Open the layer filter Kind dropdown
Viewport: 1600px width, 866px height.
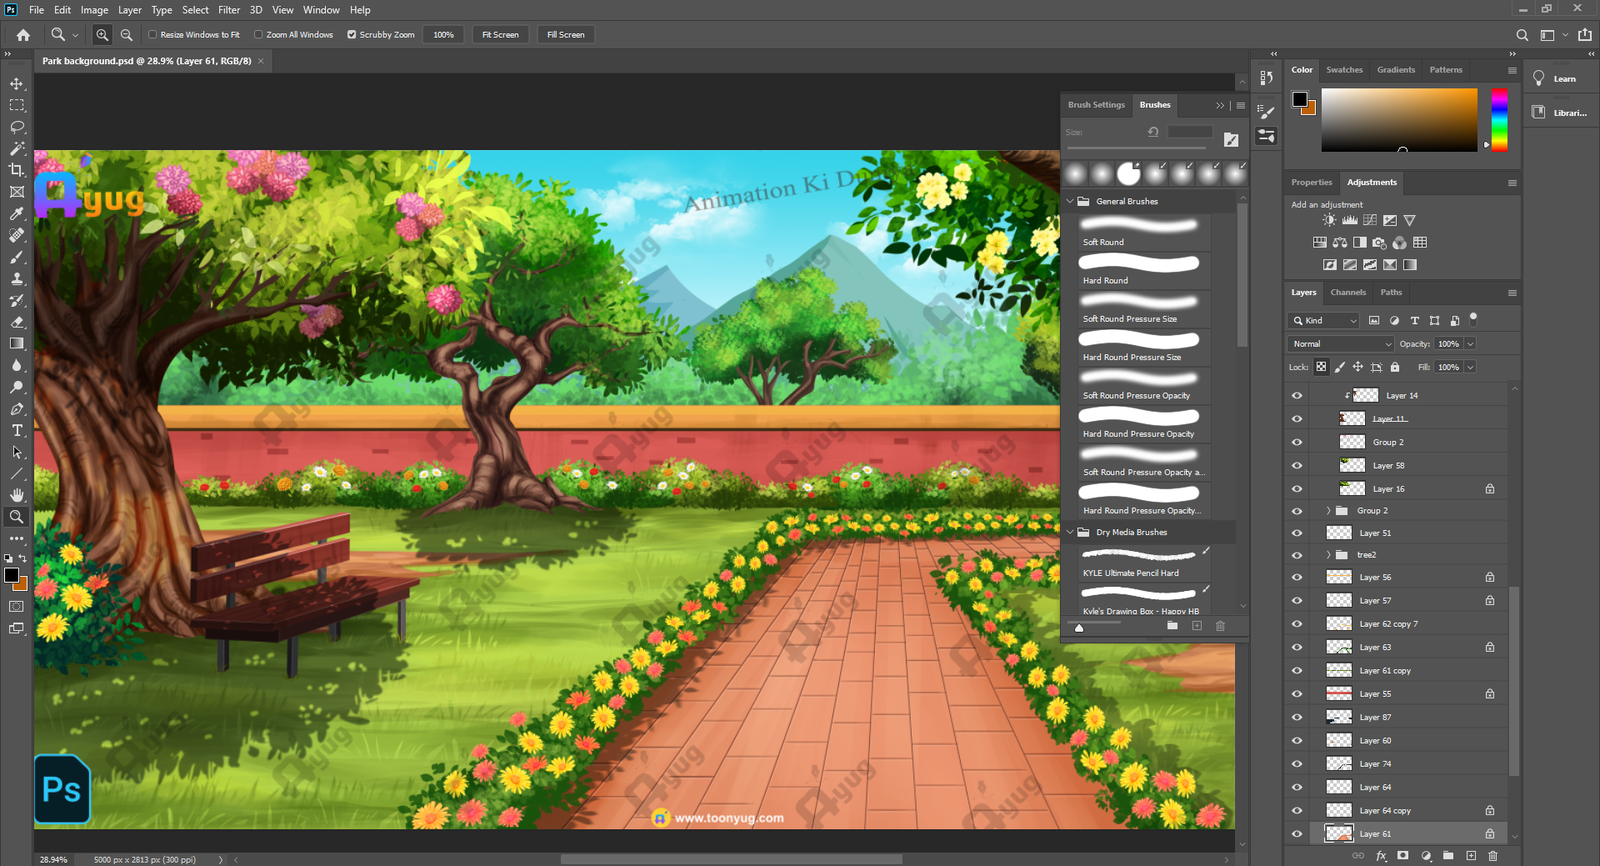[x=1324, y=321]
